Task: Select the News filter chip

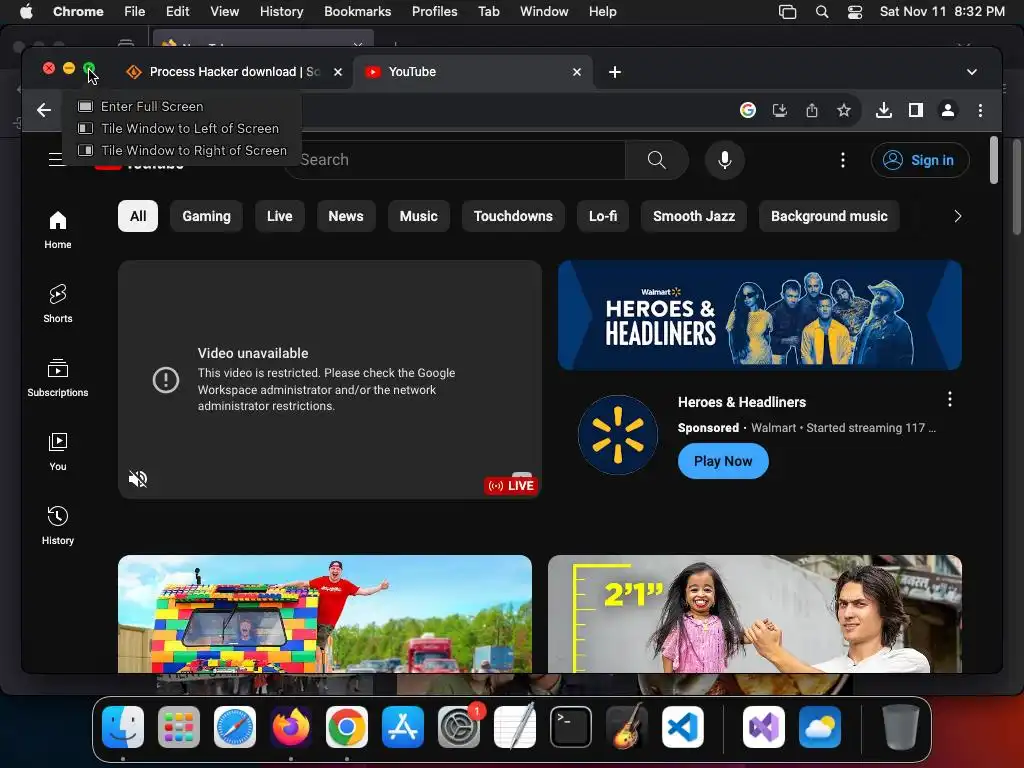Action: [345, 216]
